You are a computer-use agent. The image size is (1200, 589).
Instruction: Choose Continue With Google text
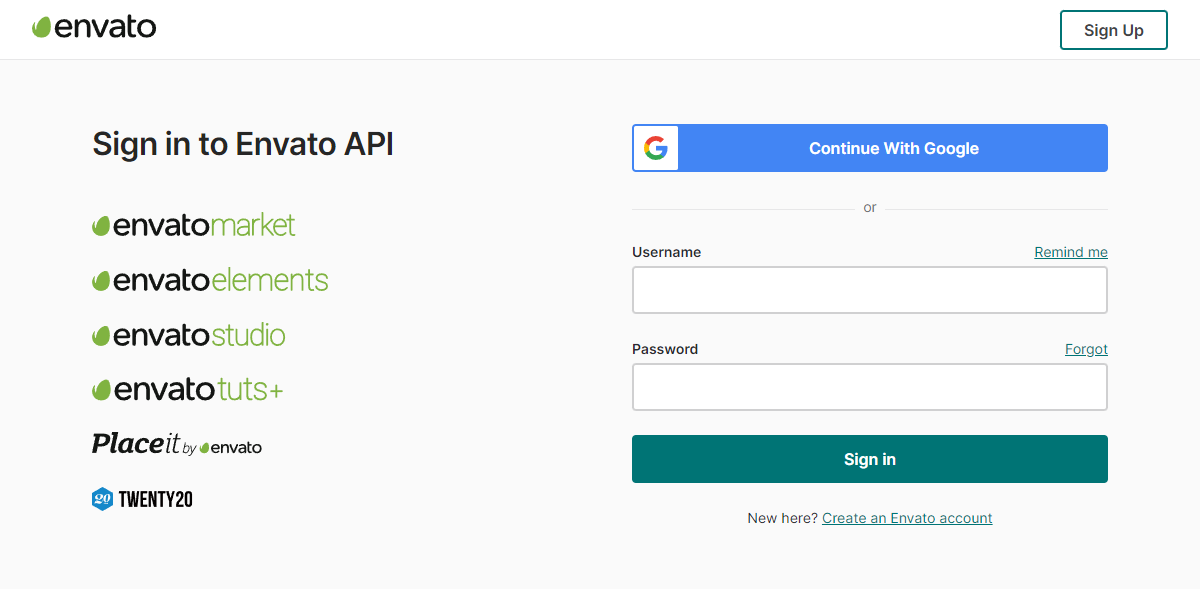(x=893, y=148)
